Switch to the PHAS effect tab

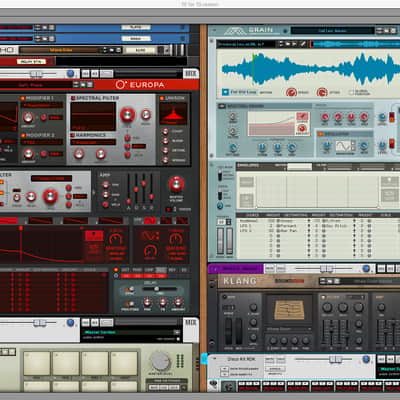click(137, 270)
